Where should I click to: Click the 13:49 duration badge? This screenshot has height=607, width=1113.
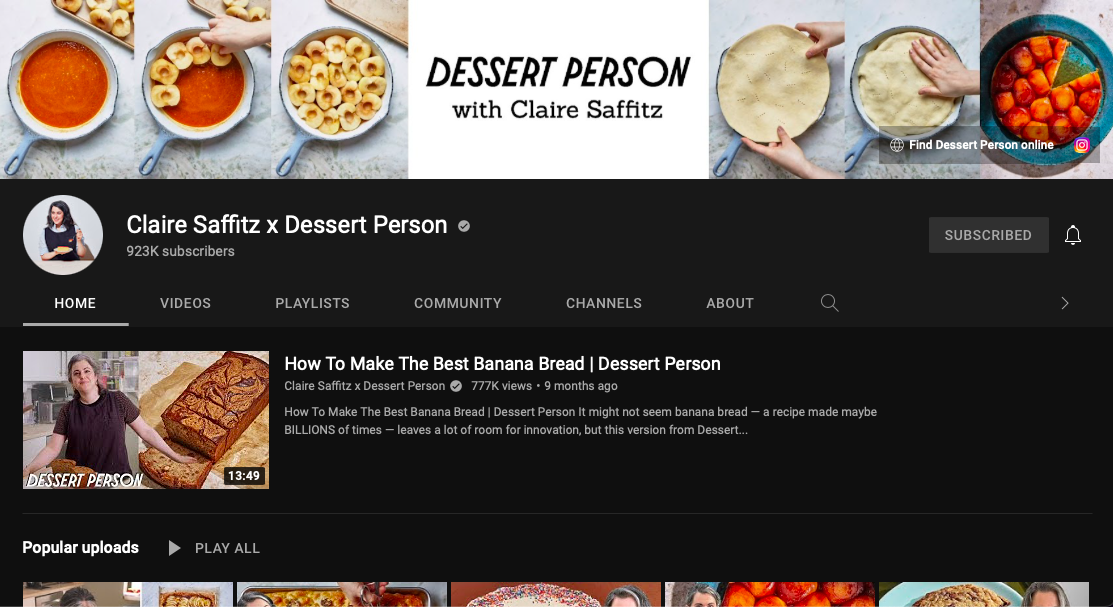click(244, 476)
